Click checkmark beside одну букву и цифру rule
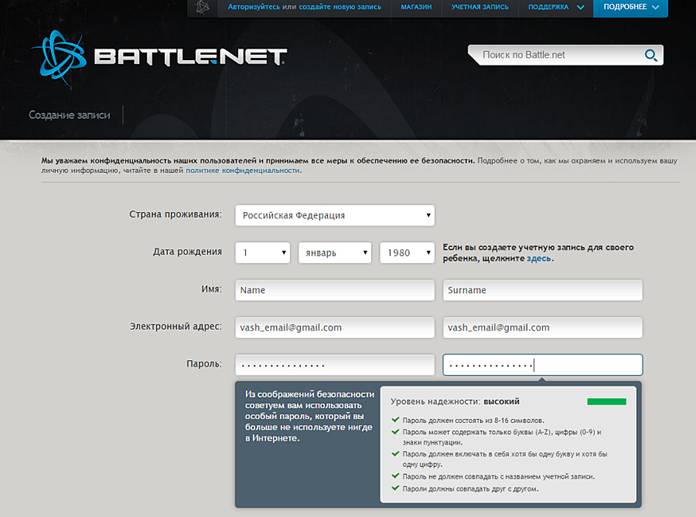The image size is (696, 517). tap(395, 454)
